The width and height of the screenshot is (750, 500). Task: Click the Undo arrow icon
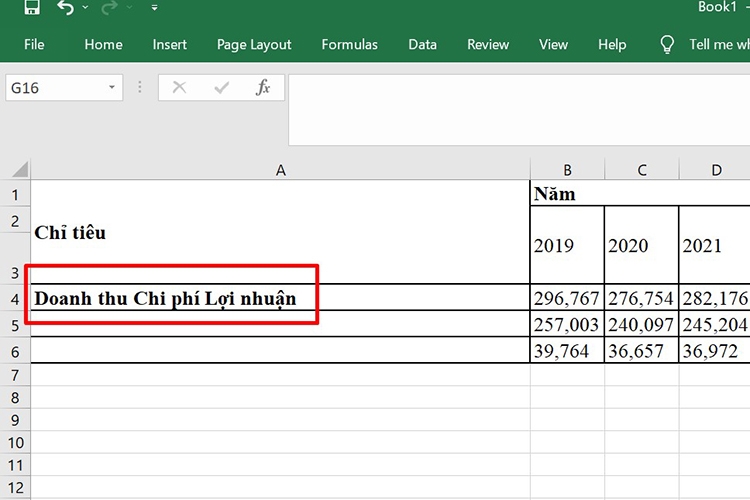[x=65, y=7]
